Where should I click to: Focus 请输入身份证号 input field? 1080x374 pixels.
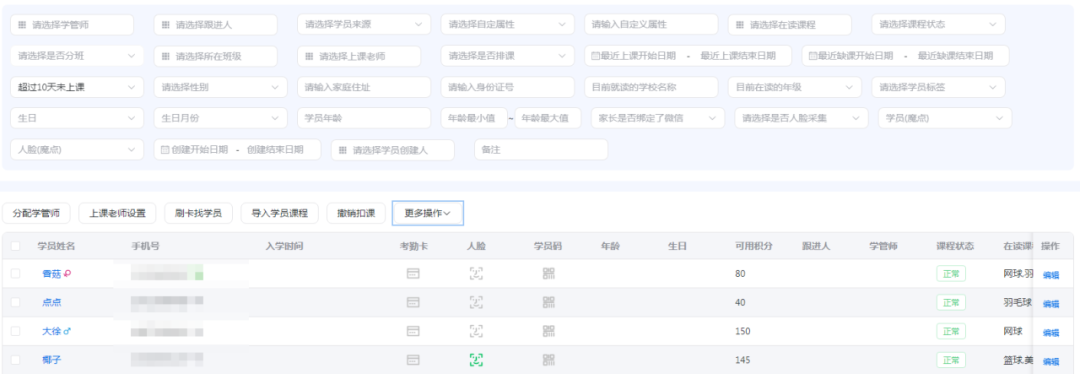508,87
